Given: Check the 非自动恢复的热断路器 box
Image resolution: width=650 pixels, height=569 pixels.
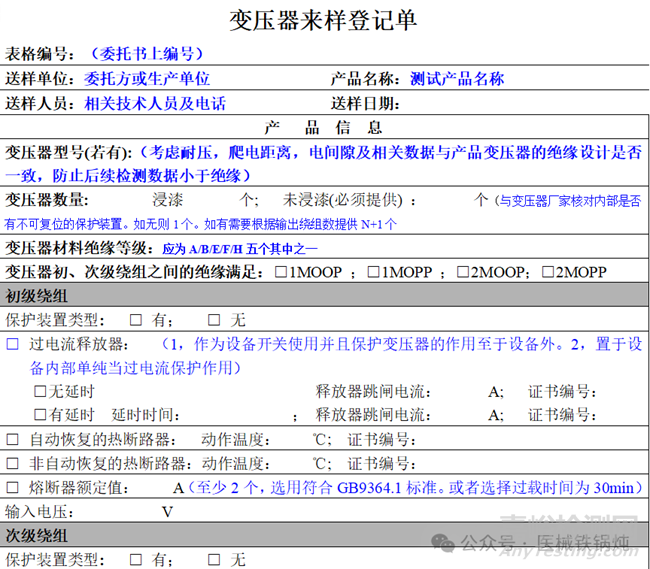Looking at the screenshot, I should coord(13,464).
